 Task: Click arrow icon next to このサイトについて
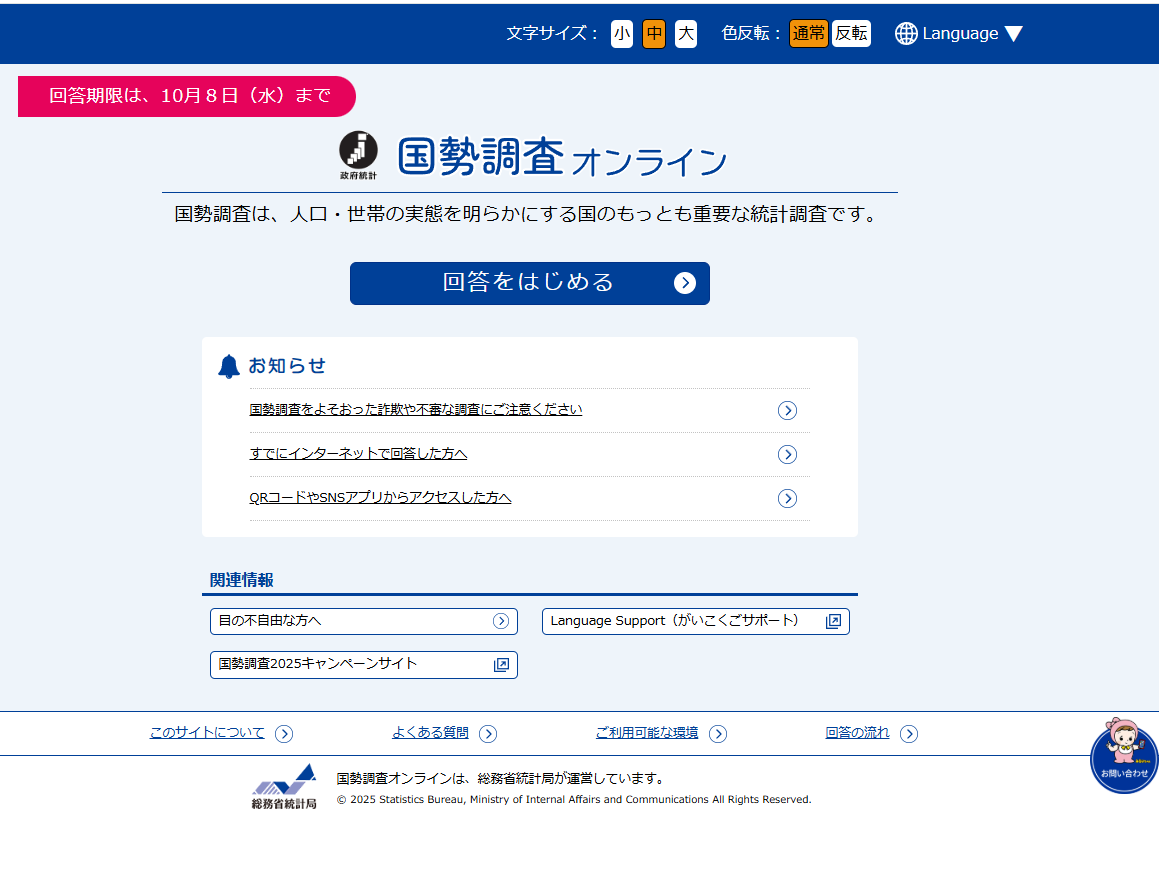tap(284, 734)
